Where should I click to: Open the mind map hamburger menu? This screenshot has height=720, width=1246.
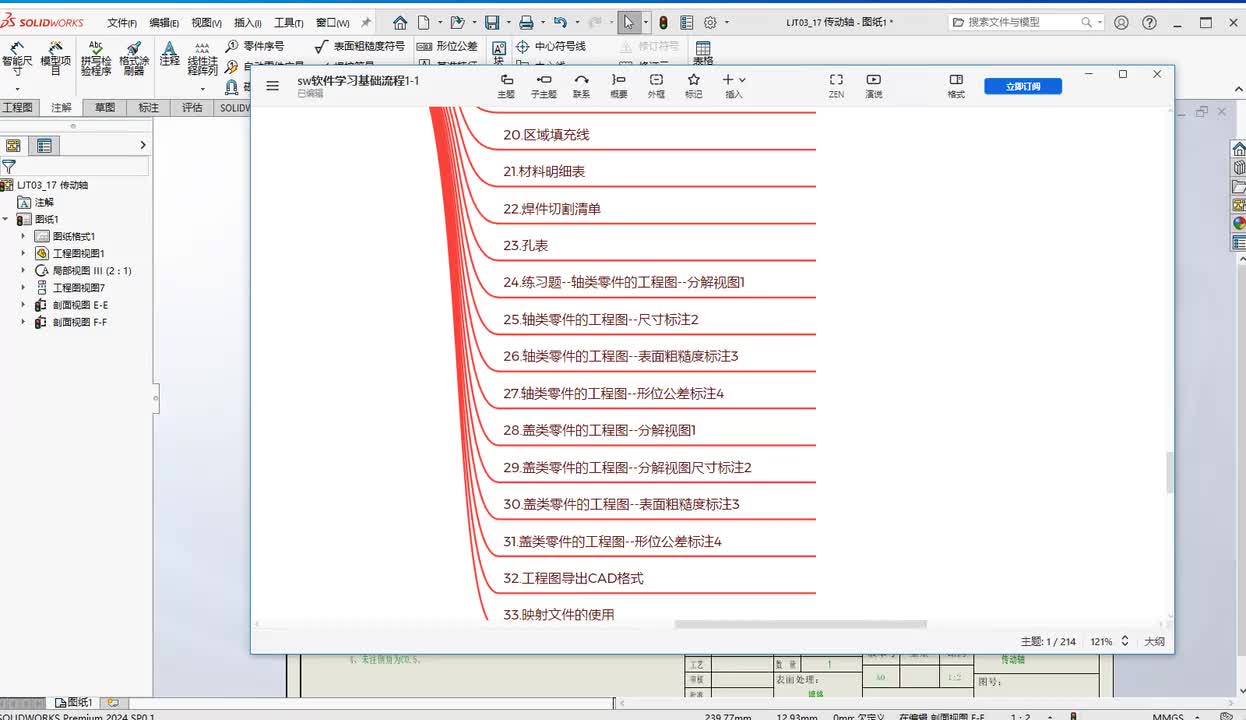272,86
